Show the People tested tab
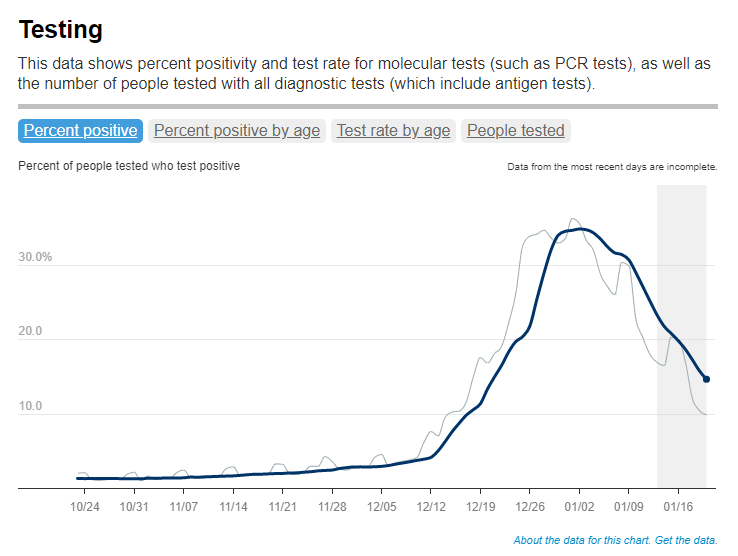Viewport: 738px width, 556px height. tap(516, 130)
